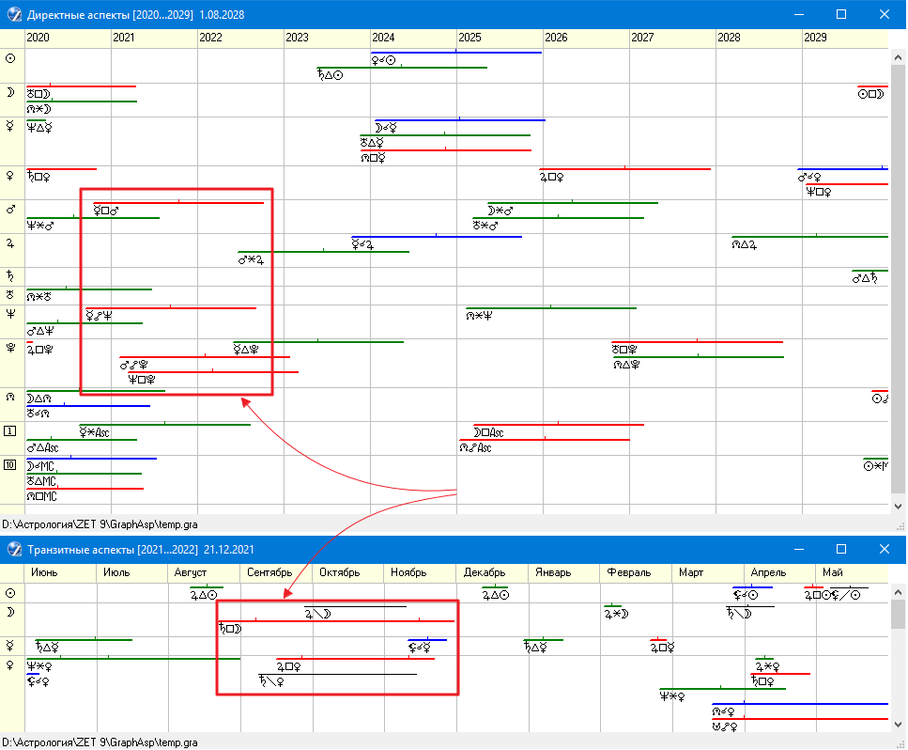Pick the Uranus row symbol in the direct aspects window
The image size is (908, 750).
pyautogui.click(x=10, y=295)
